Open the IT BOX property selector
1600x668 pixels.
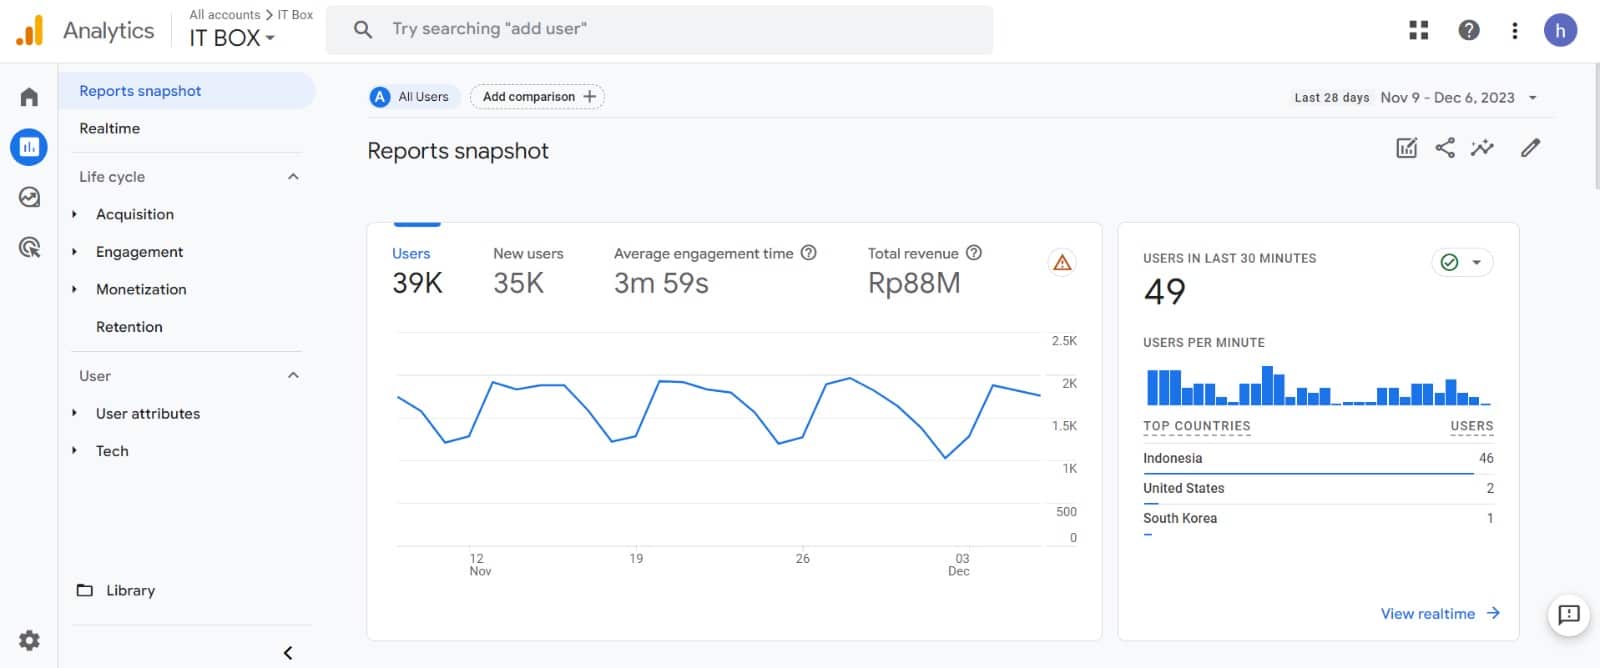(x=232, y=38)
